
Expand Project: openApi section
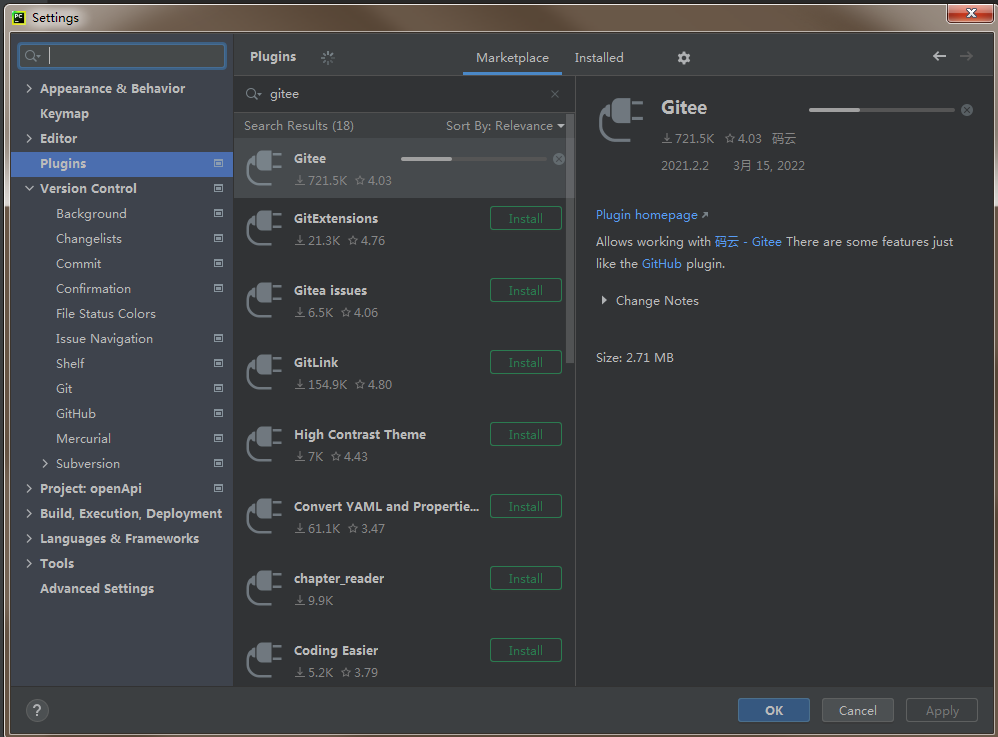coord(29,488)
